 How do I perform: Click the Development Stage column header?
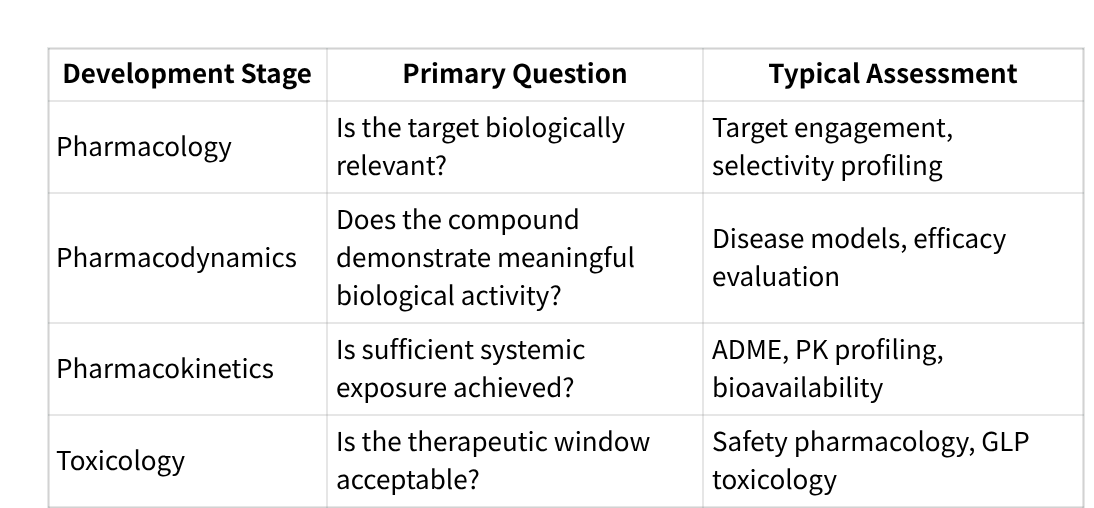pos(187,74)
